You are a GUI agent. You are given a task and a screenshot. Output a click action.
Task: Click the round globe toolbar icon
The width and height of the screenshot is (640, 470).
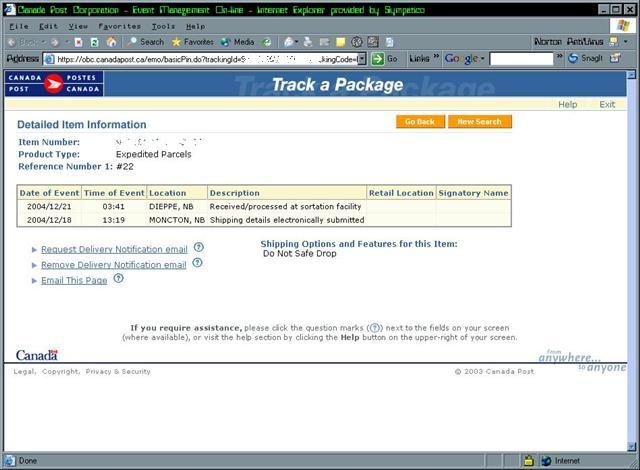357,42
